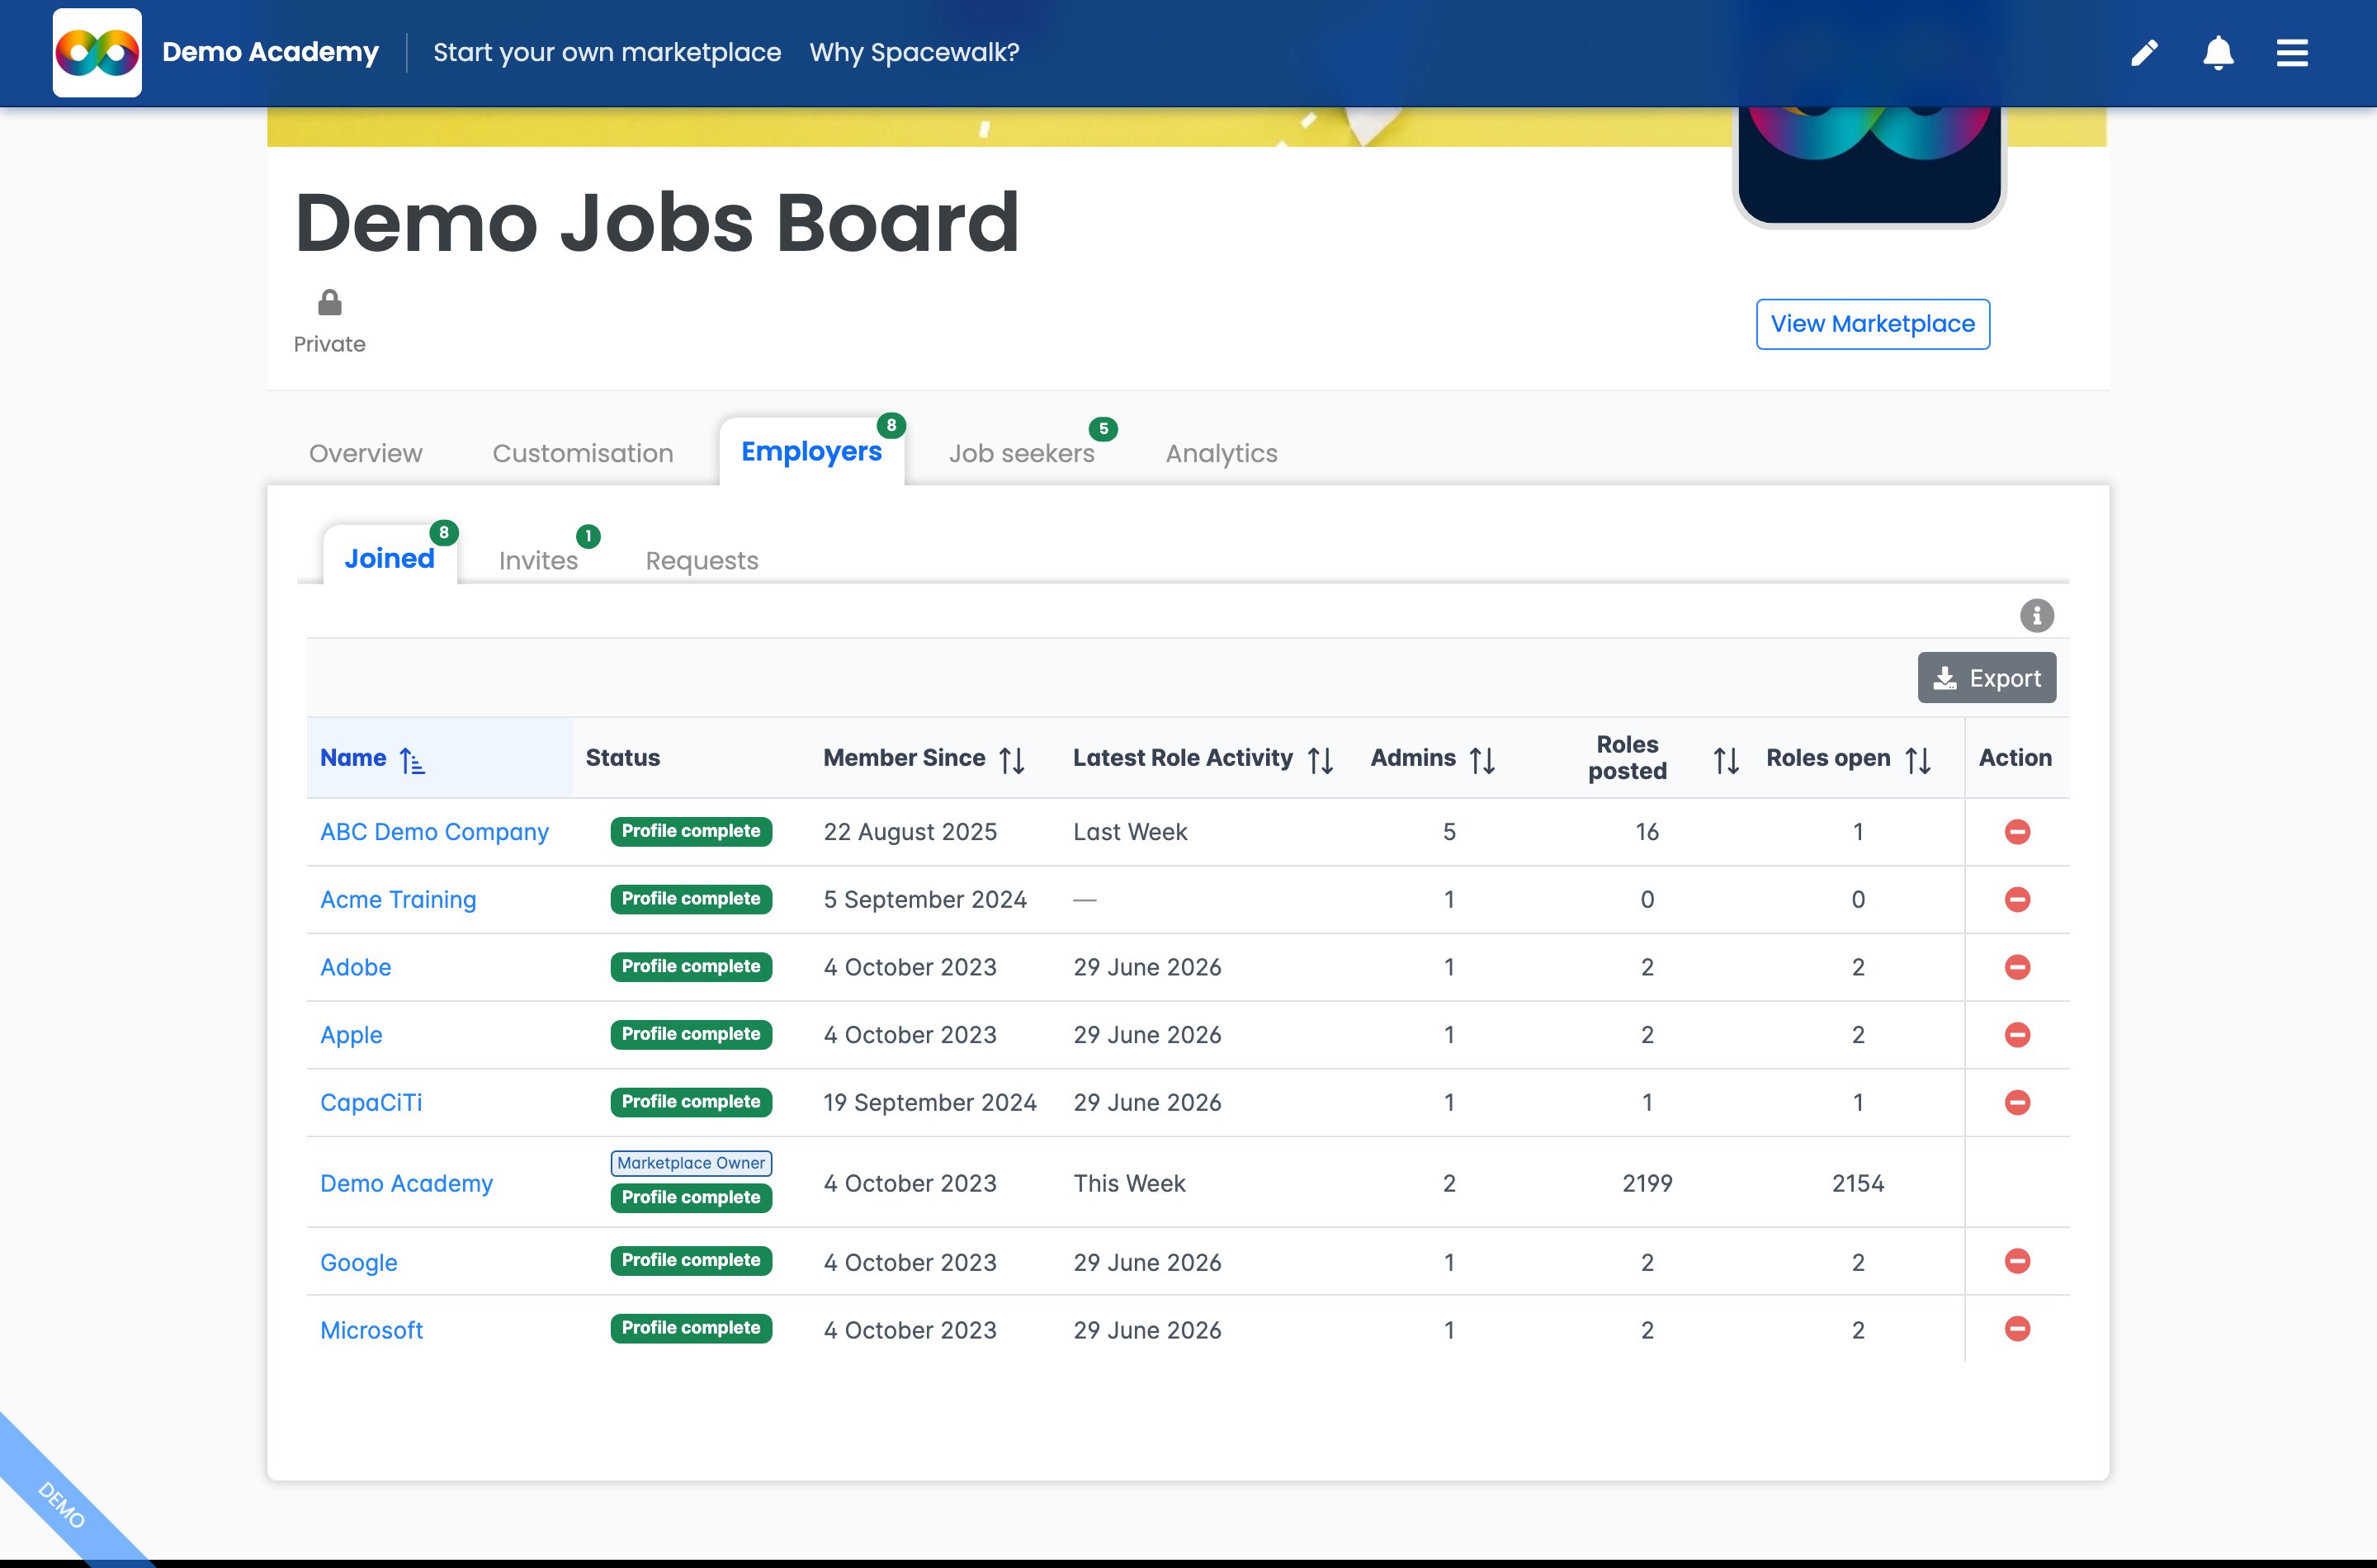Remove ABC Demo Company via red minus icon
Viewport: 2377px width, 1568px height.
[2017, 832]
